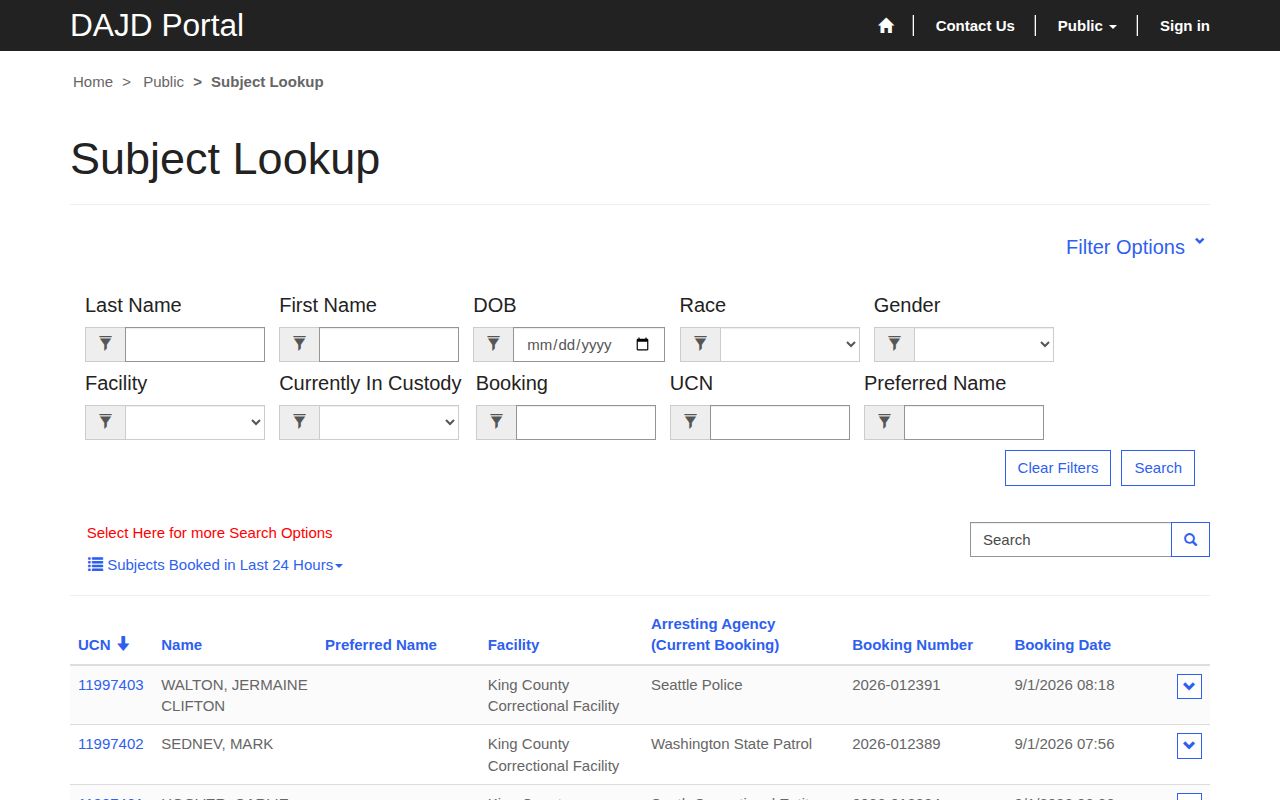Focus the Preferred Name input field
The image size is (1280, 800).
974,422
